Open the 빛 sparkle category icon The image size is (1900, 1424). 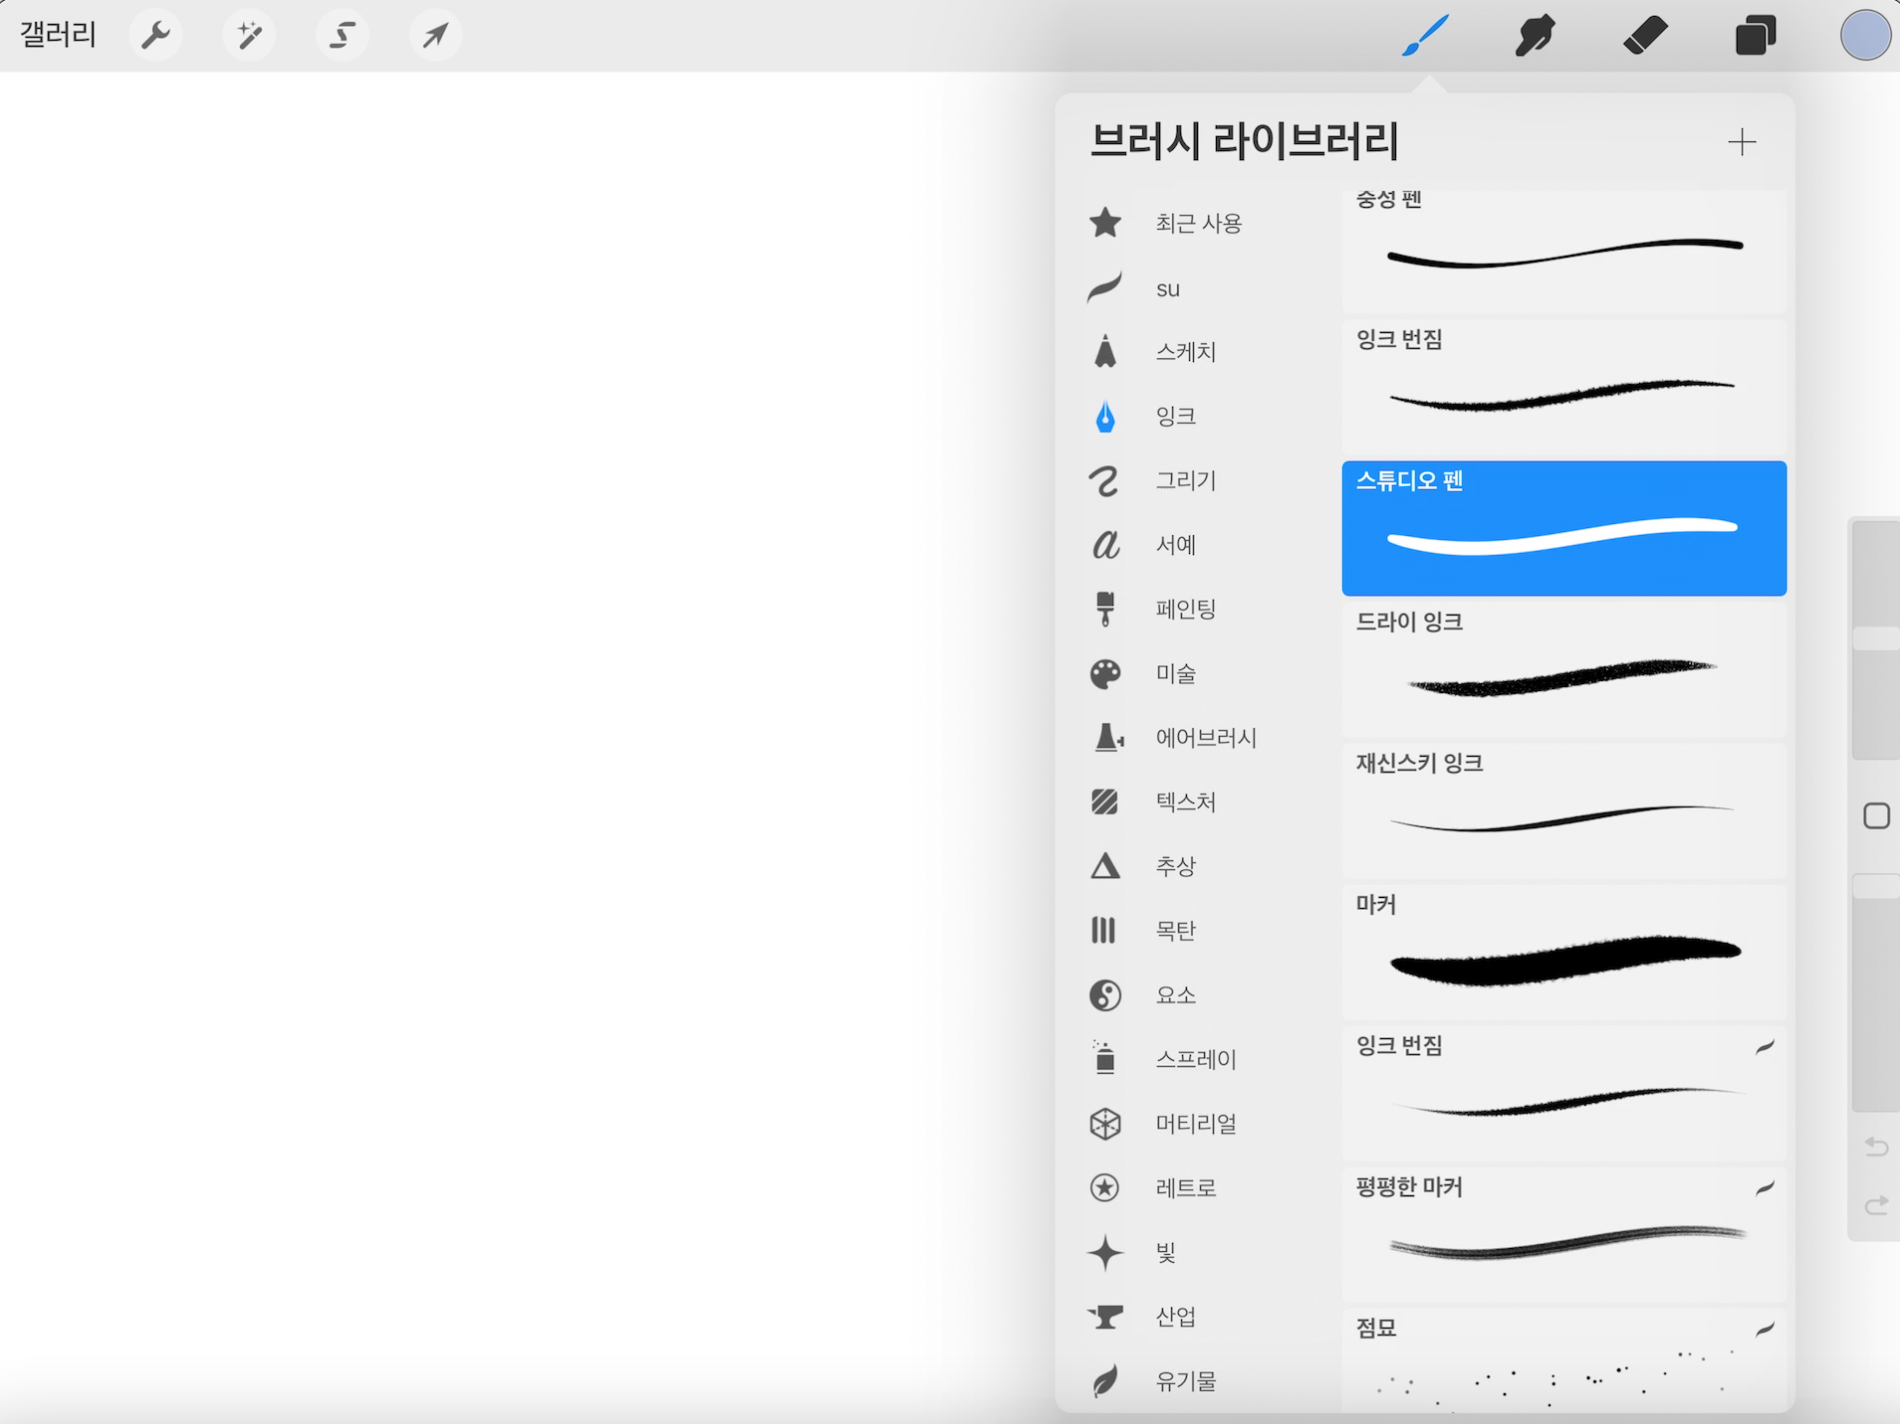[x=1105, y=1252]
